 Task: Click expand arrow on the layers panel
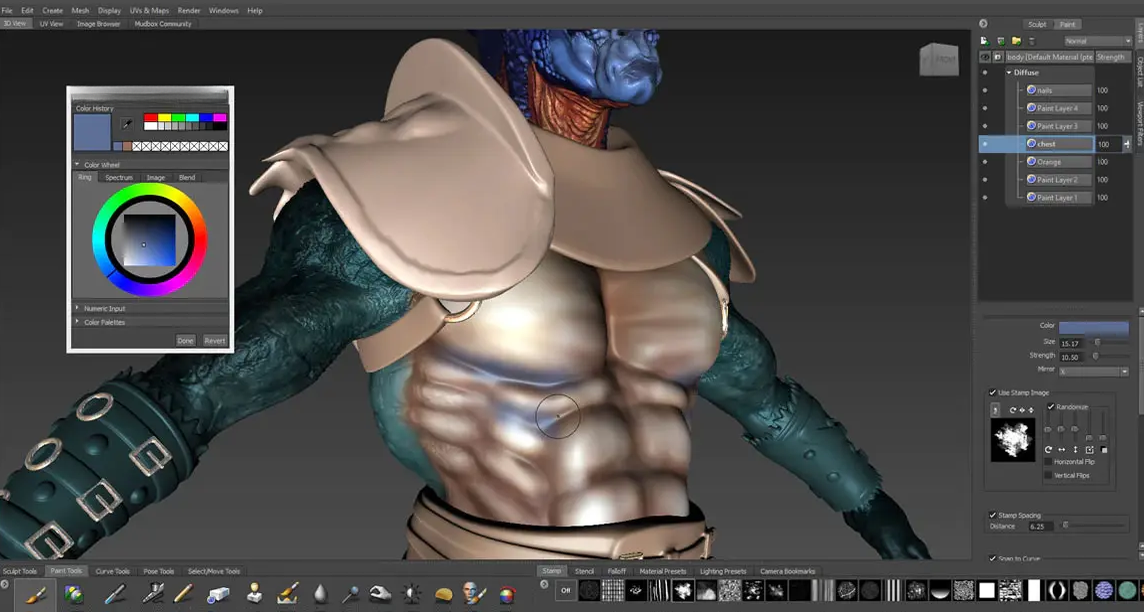pyautogui.click(x=983, y=24)
